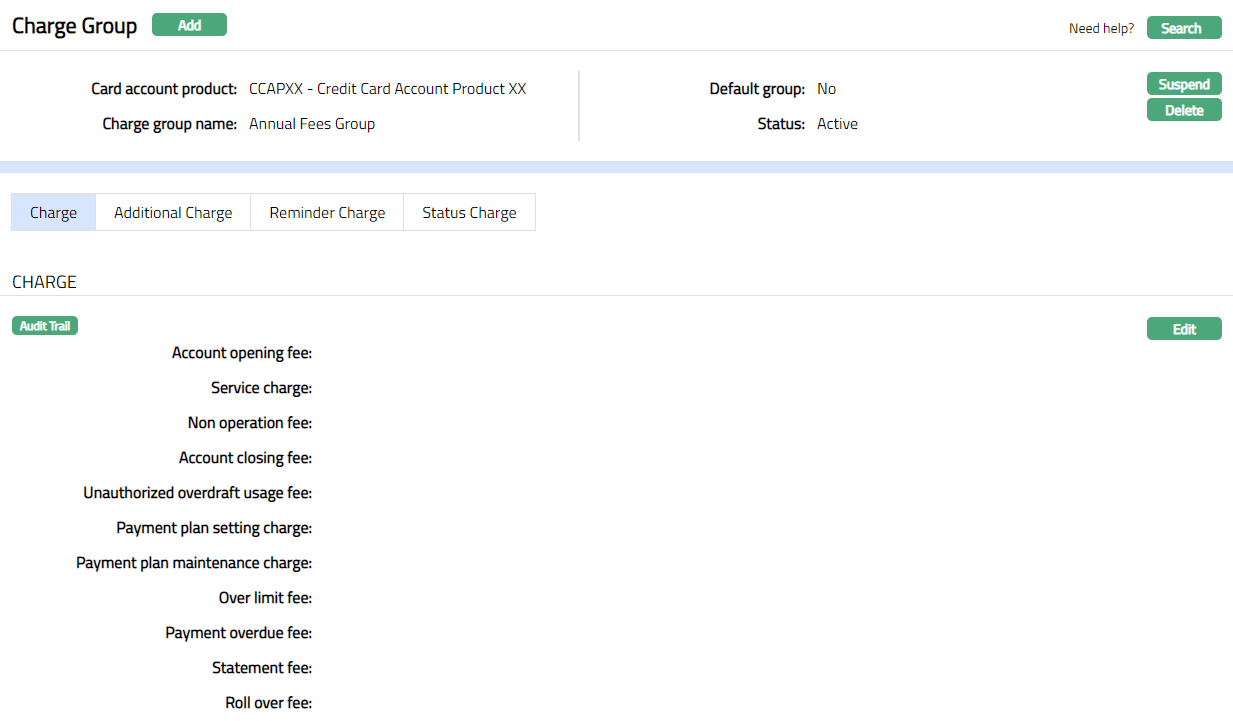The width and height of the screenshot is (1233, 721).
Task: Click the Roll over fee label
Action: click(268, 703)
